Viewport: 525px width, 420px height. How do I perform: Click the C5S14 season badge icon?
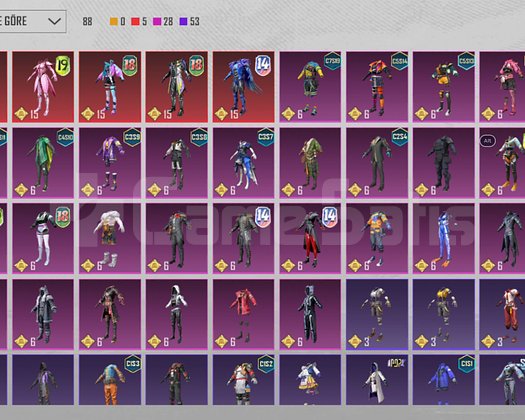click(399, 61)
